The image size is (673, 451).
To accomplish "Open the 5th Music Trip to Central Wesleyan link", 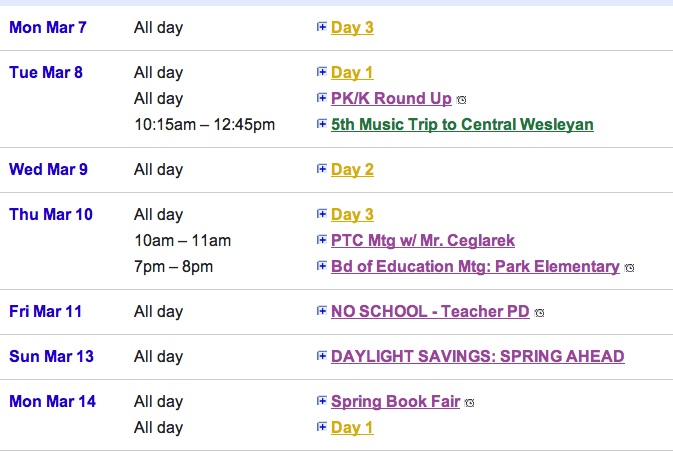I will click(462, 124).
